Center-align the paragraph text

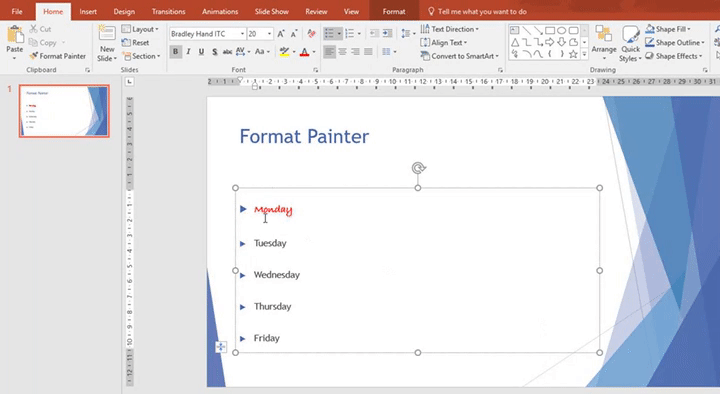342,52
